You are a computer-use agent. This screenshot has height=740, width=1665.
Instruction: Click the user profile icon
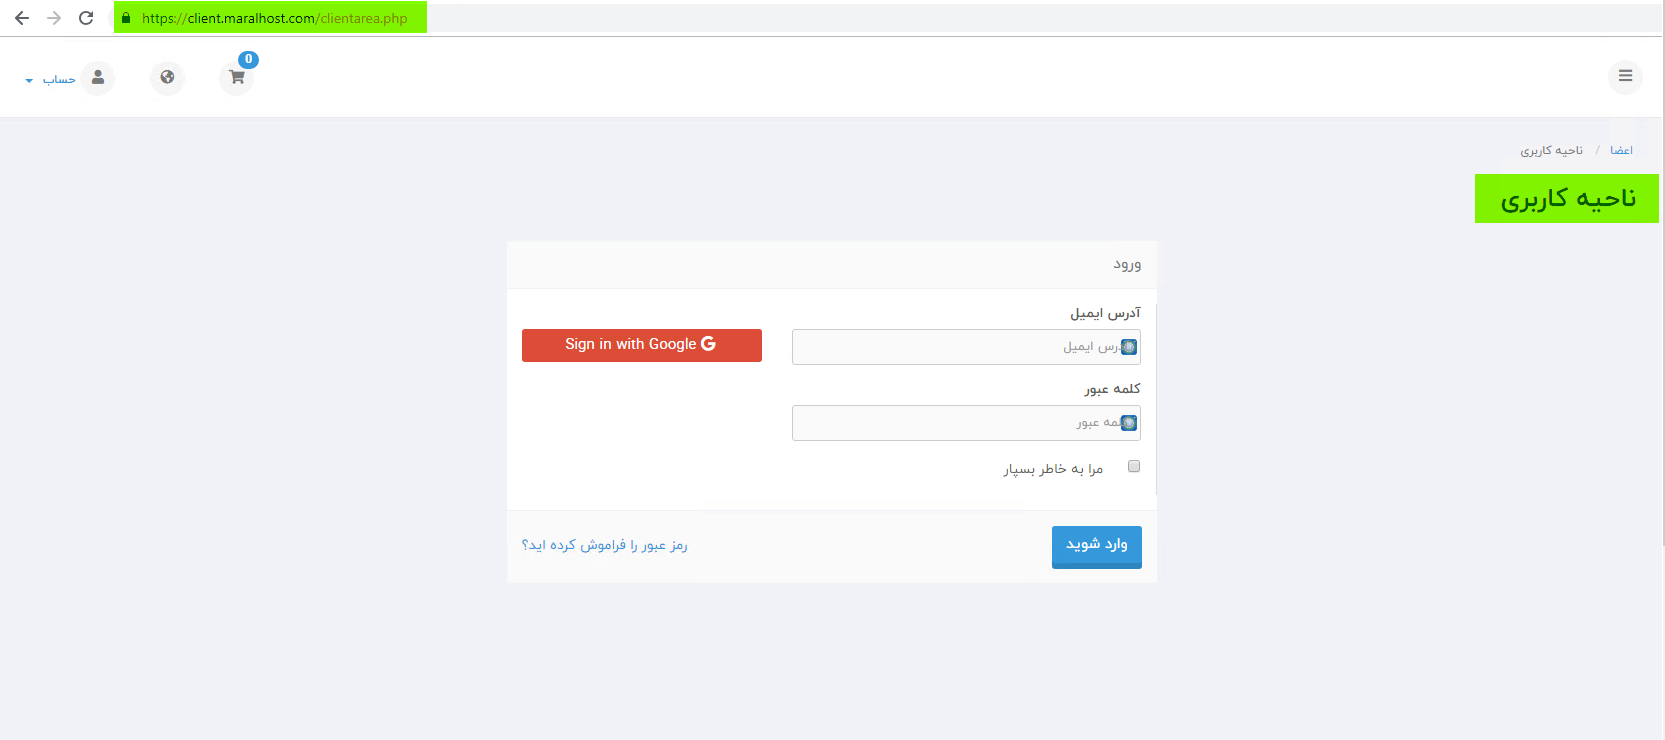[98, 77]
